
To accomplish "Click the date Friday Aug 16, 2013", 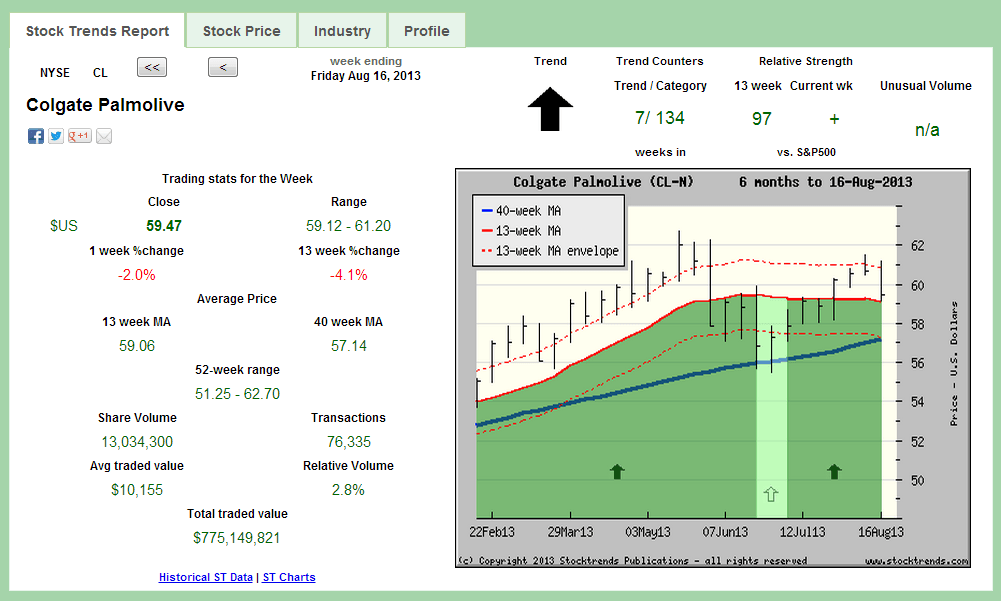I will [x=366, y=75].
